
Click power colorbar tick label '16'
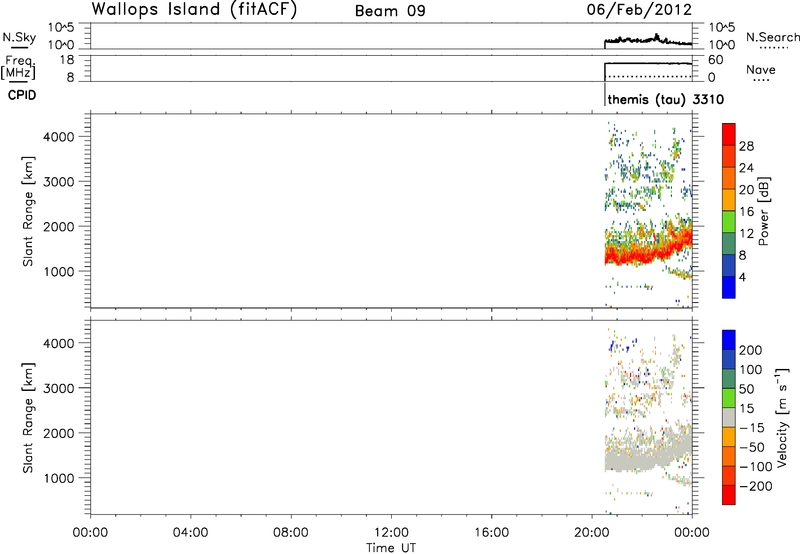(x=746, y=212)
